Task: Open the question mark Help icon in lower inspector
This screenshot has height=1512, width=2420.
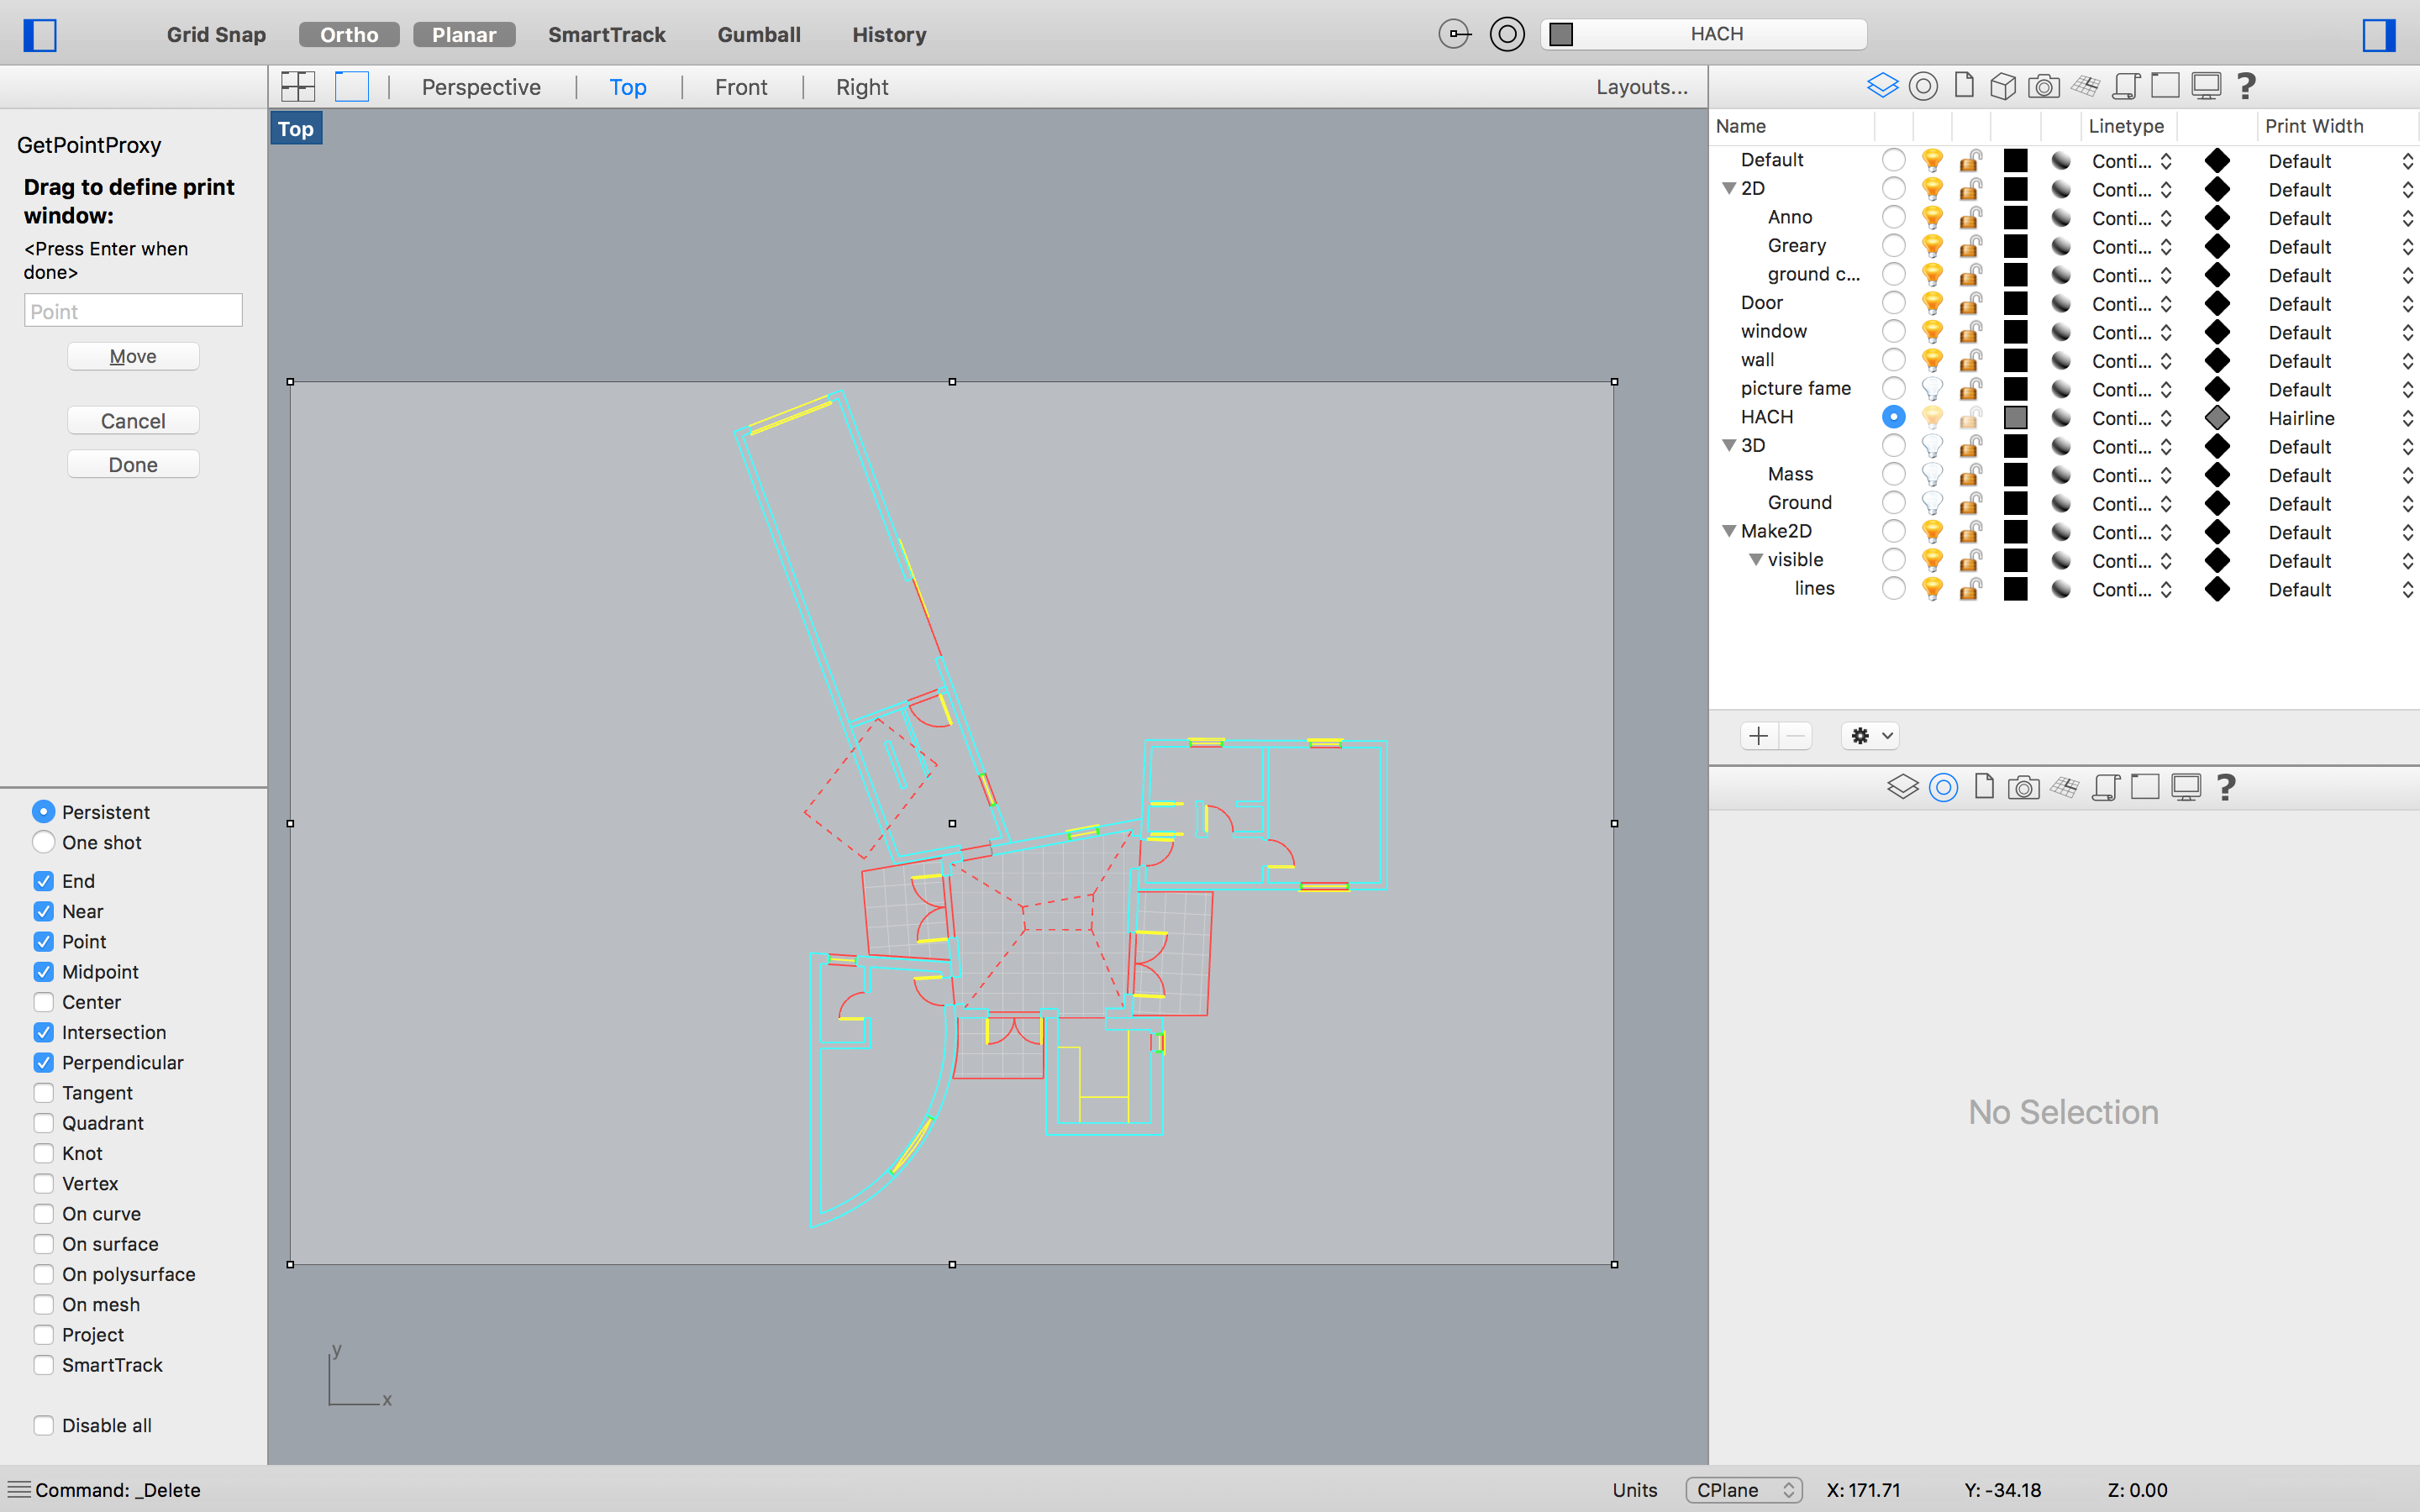Action: click(x=2226, y=788)
